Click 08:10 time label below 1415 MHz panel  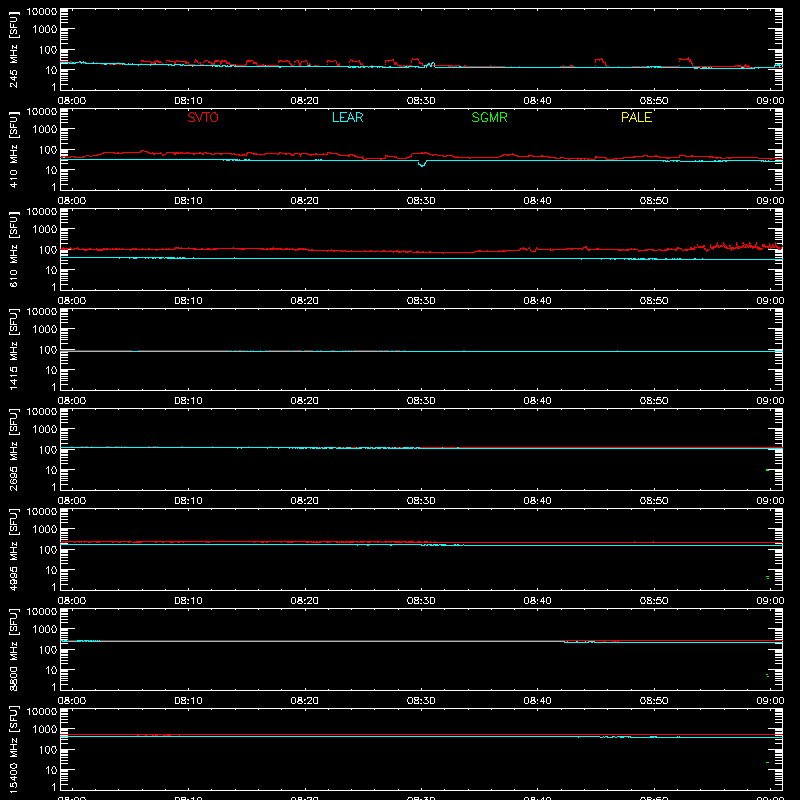tap(188, 401)
